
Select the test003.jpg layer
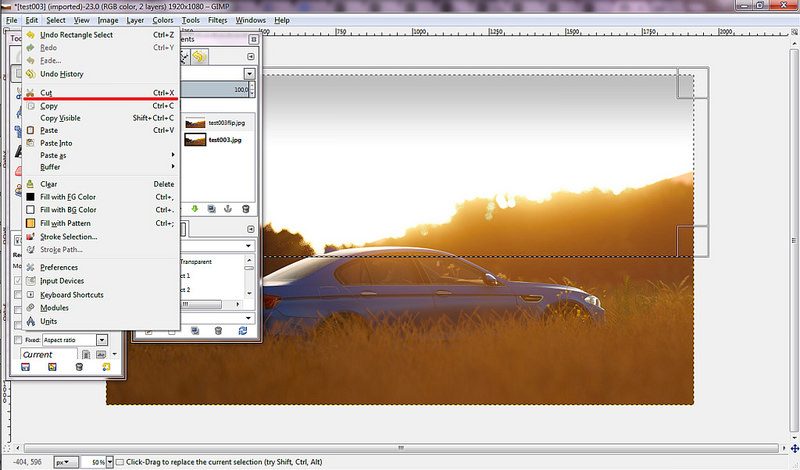point(218,140)
